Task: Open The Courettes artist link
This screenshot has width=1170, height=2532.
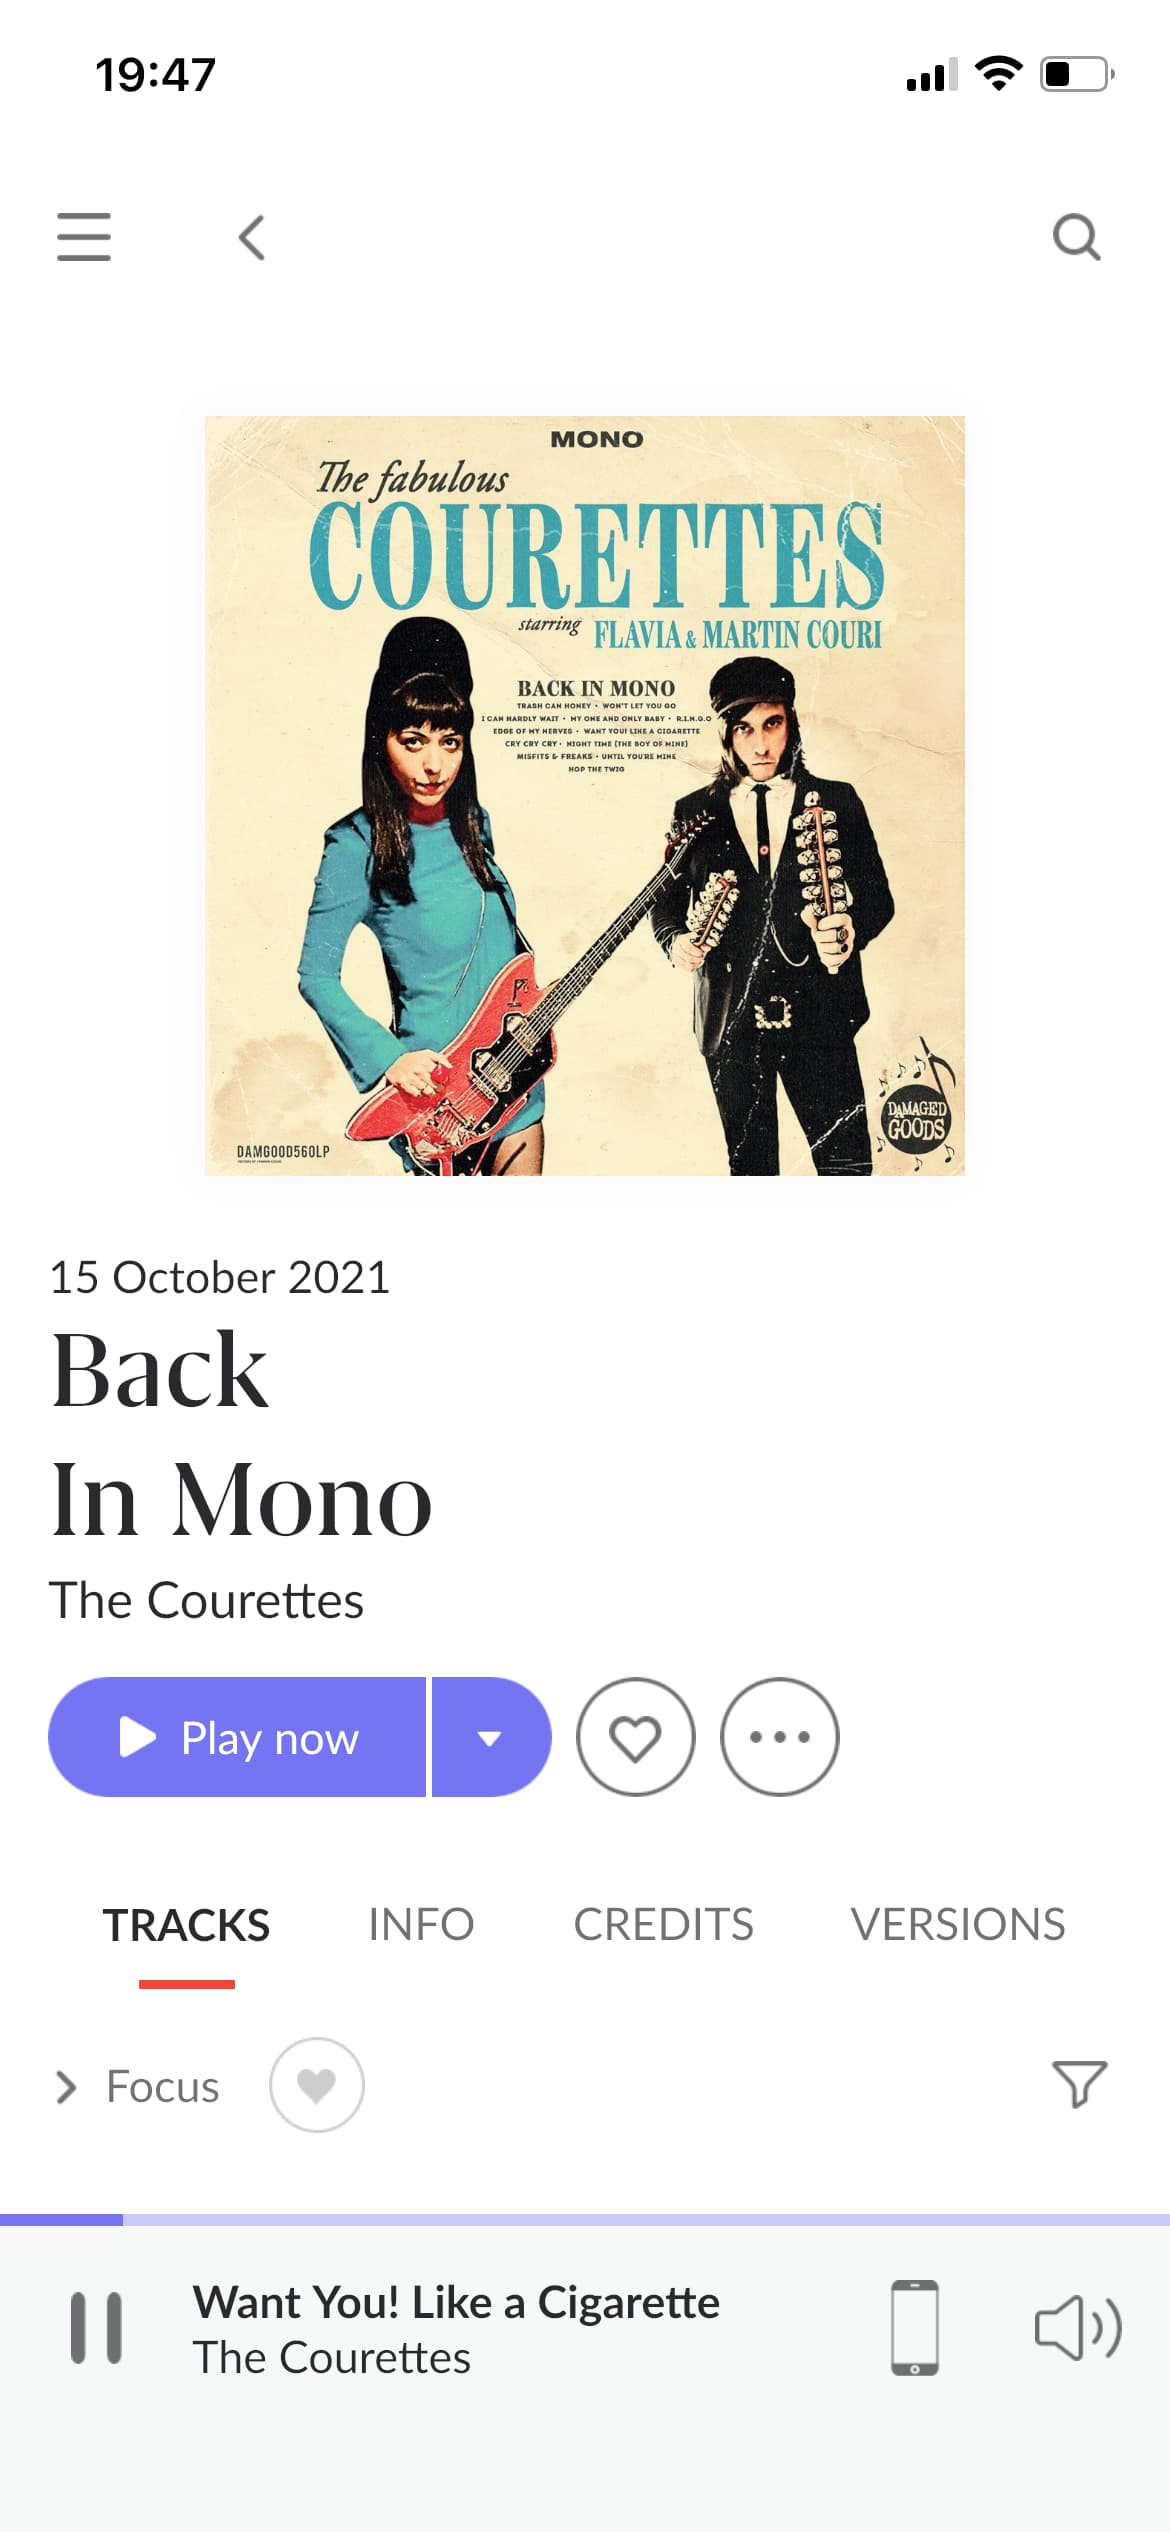Action: (206, 1600)
